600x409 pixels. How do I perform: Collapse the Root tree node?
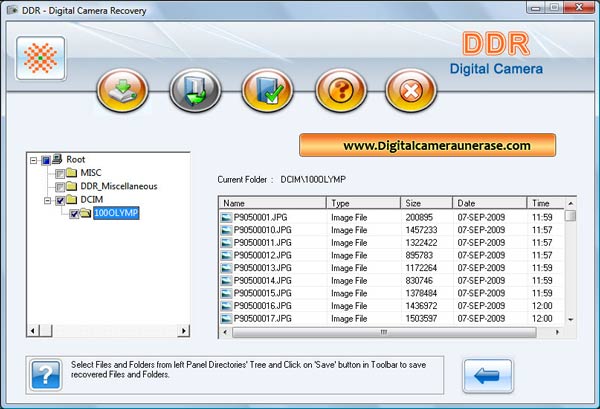pos(34,160)
